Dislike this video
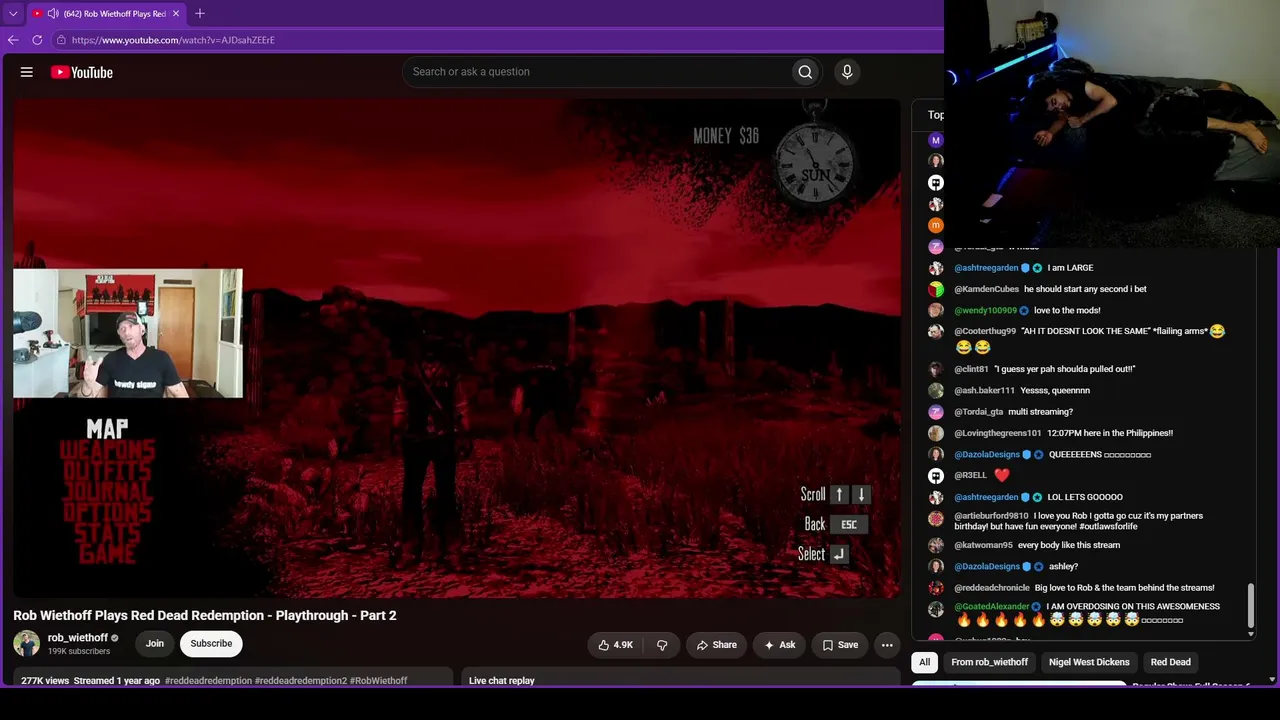The width and height of the screenshot is (1280, 720). 662,645
